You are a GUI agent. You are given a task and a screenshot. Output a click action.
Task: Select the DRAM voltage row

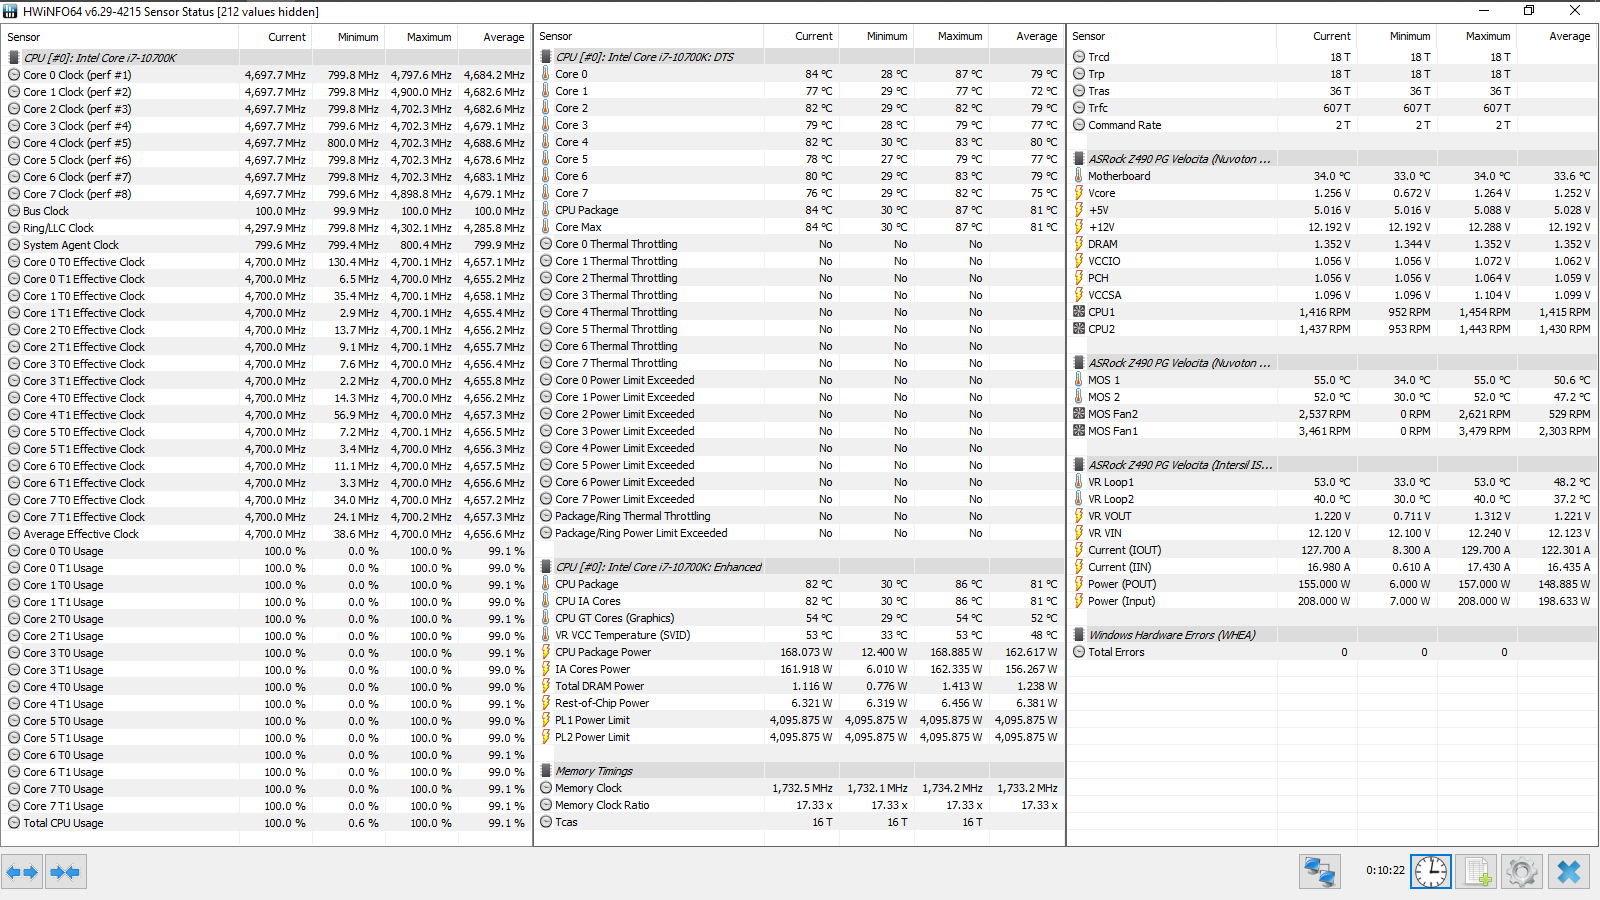pyautogui.click(x=1333, y=244)
